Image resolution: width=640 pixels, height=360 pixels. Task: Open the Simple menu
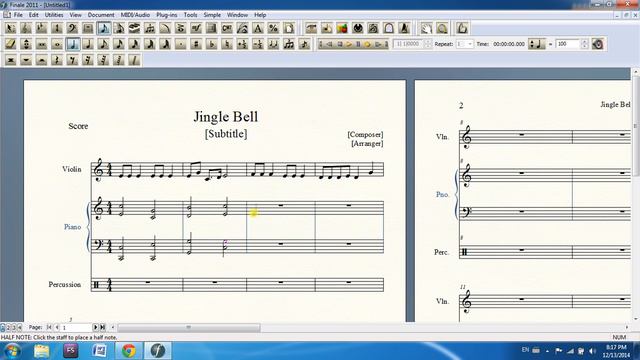tap(212, 15)
